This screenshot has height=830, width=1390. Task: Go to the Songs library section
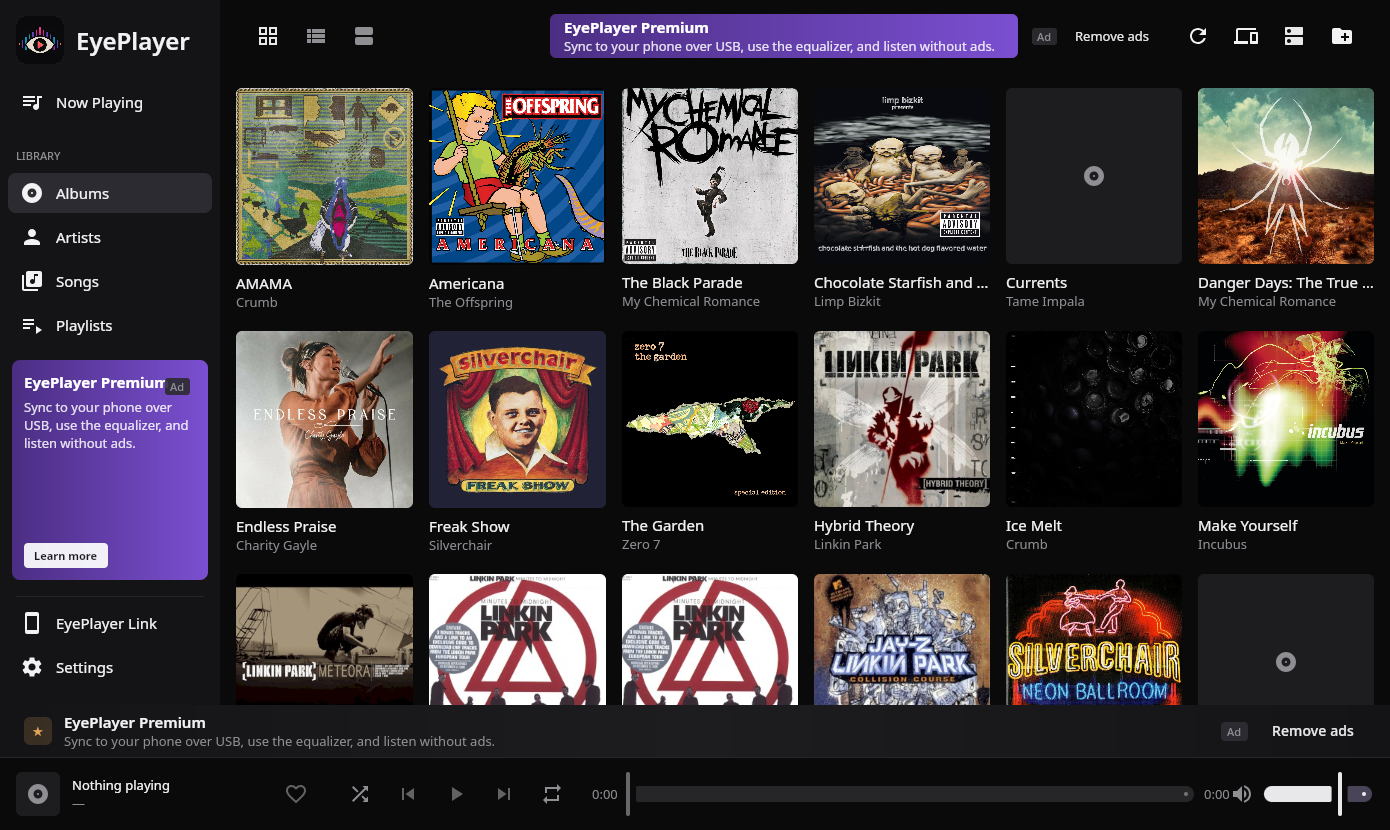110,281
